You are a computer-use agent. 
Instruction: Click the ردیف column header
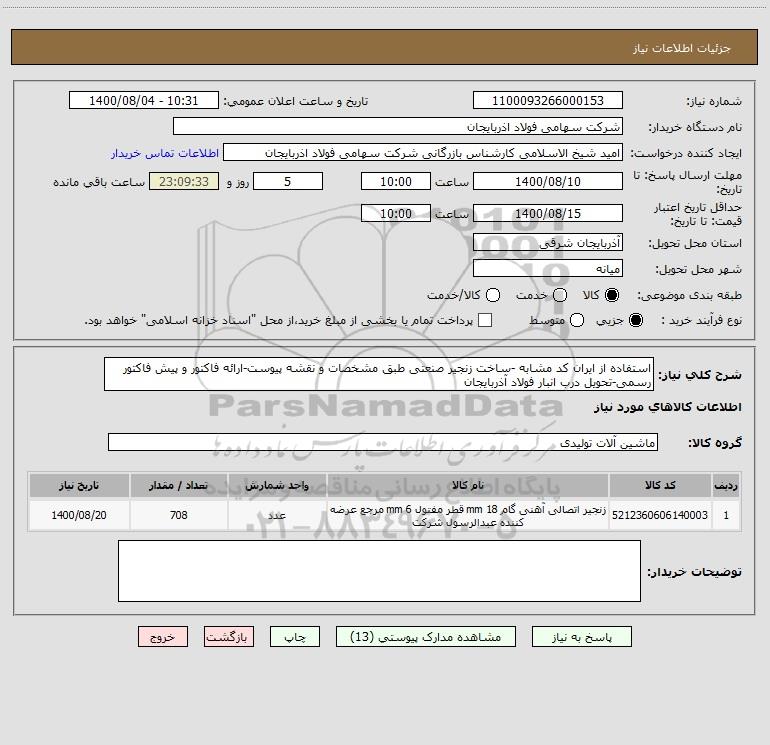(726, 485)
